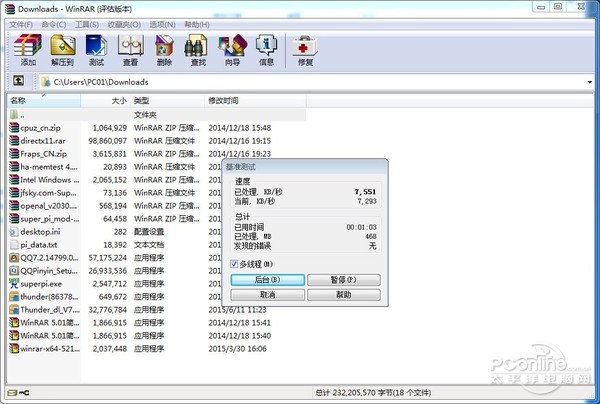Sort by the 类型 column header
This screenshot has width=600, height=404.
167,101
